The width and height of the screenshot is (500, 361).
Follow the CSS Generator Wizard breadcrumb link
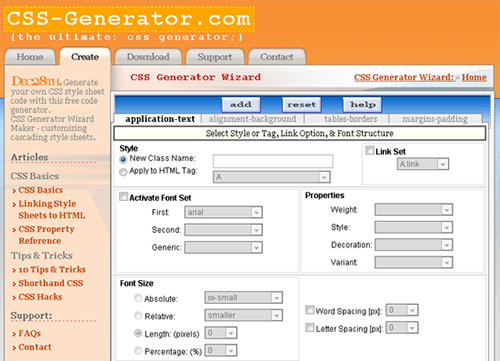[x=404, y=77]
